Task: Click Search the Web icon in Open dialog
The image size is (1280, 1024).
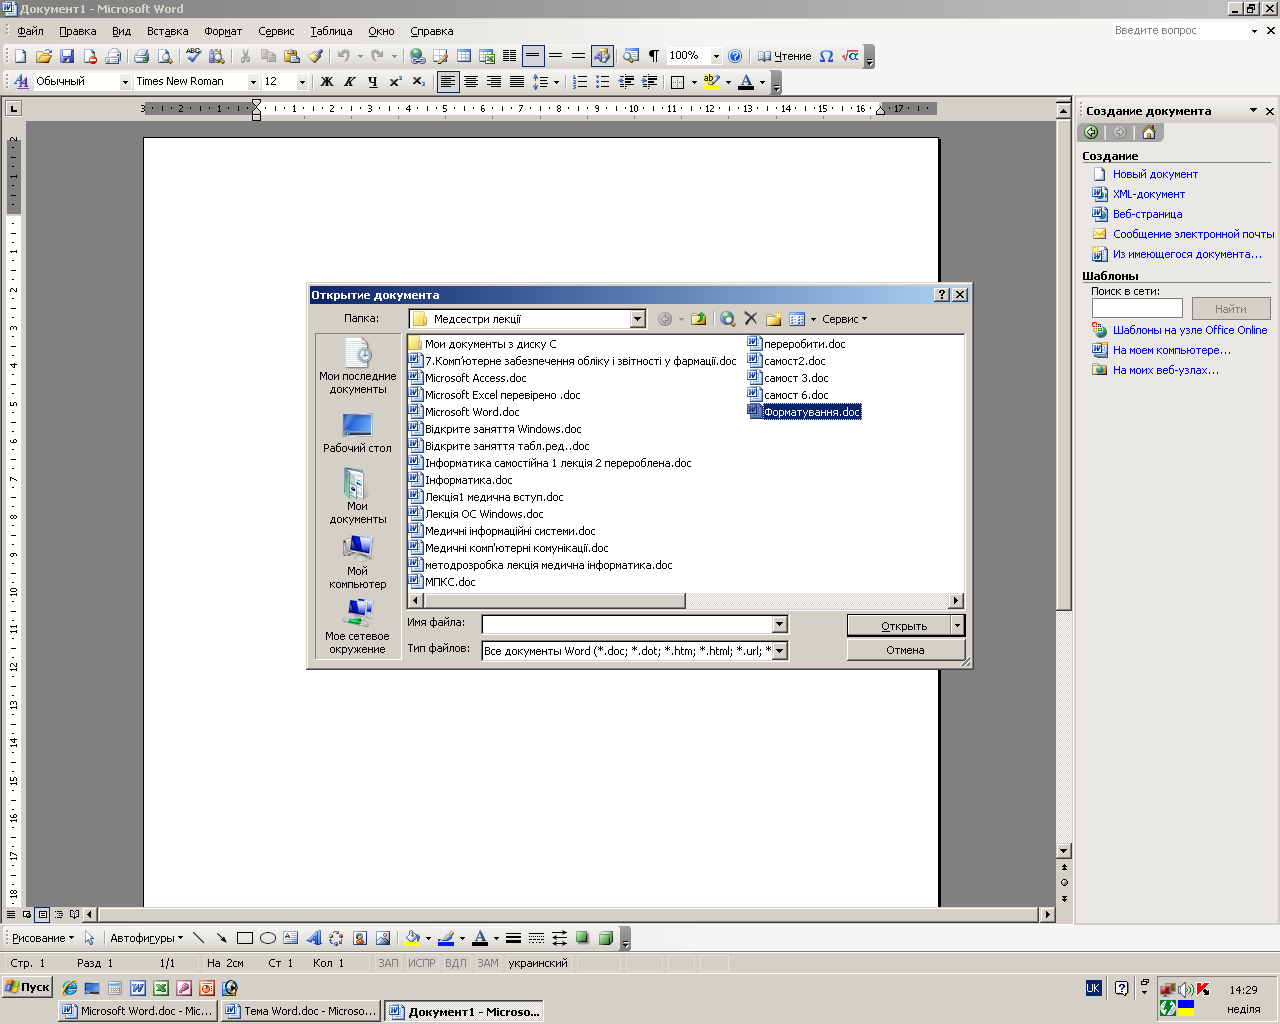Action: pos(728,319)
